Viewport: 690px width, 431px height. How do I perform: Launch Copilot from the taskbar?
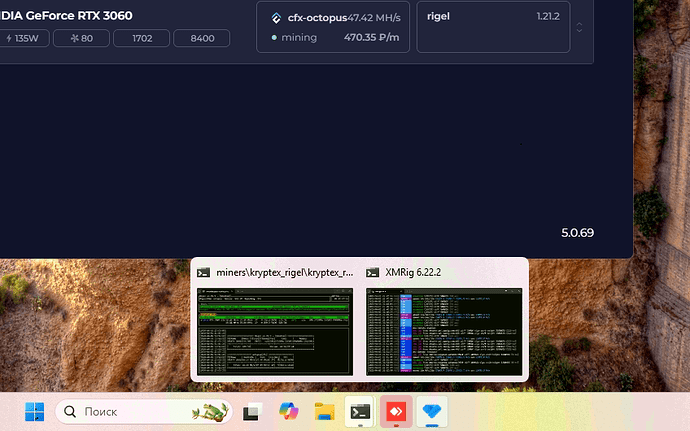click(288, 411)
